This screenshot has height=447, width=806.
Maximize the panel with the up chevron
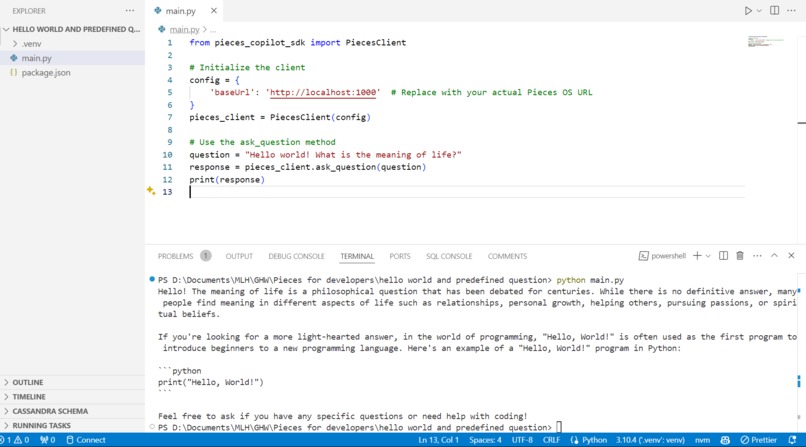point(774,255)
